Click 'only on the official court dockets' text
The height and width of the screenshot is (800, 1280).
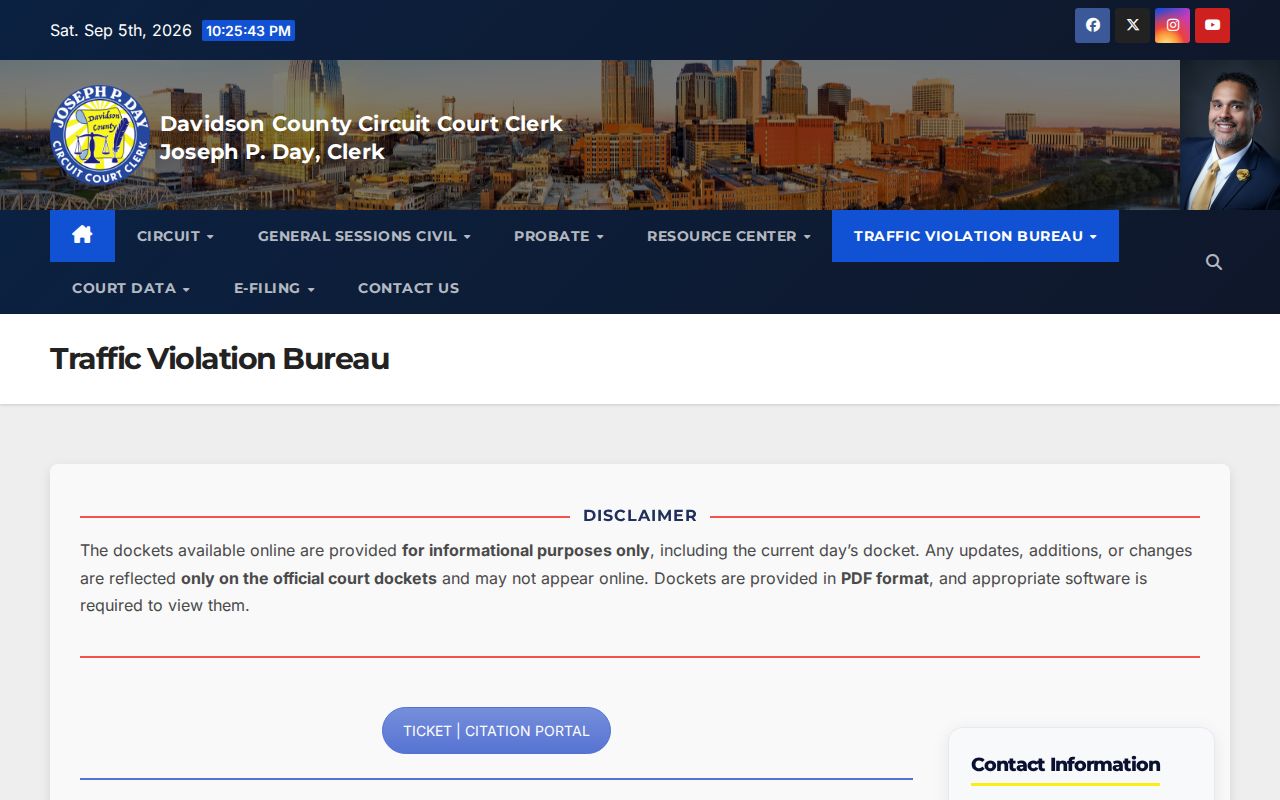(309, 578)
